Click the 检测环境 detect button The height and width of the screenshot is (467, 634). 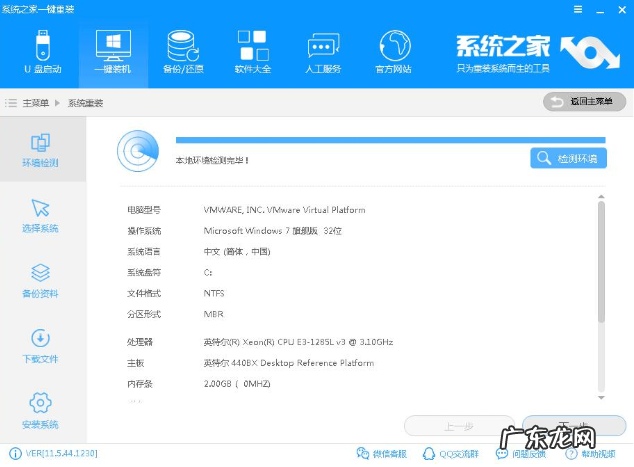(568, 158)
